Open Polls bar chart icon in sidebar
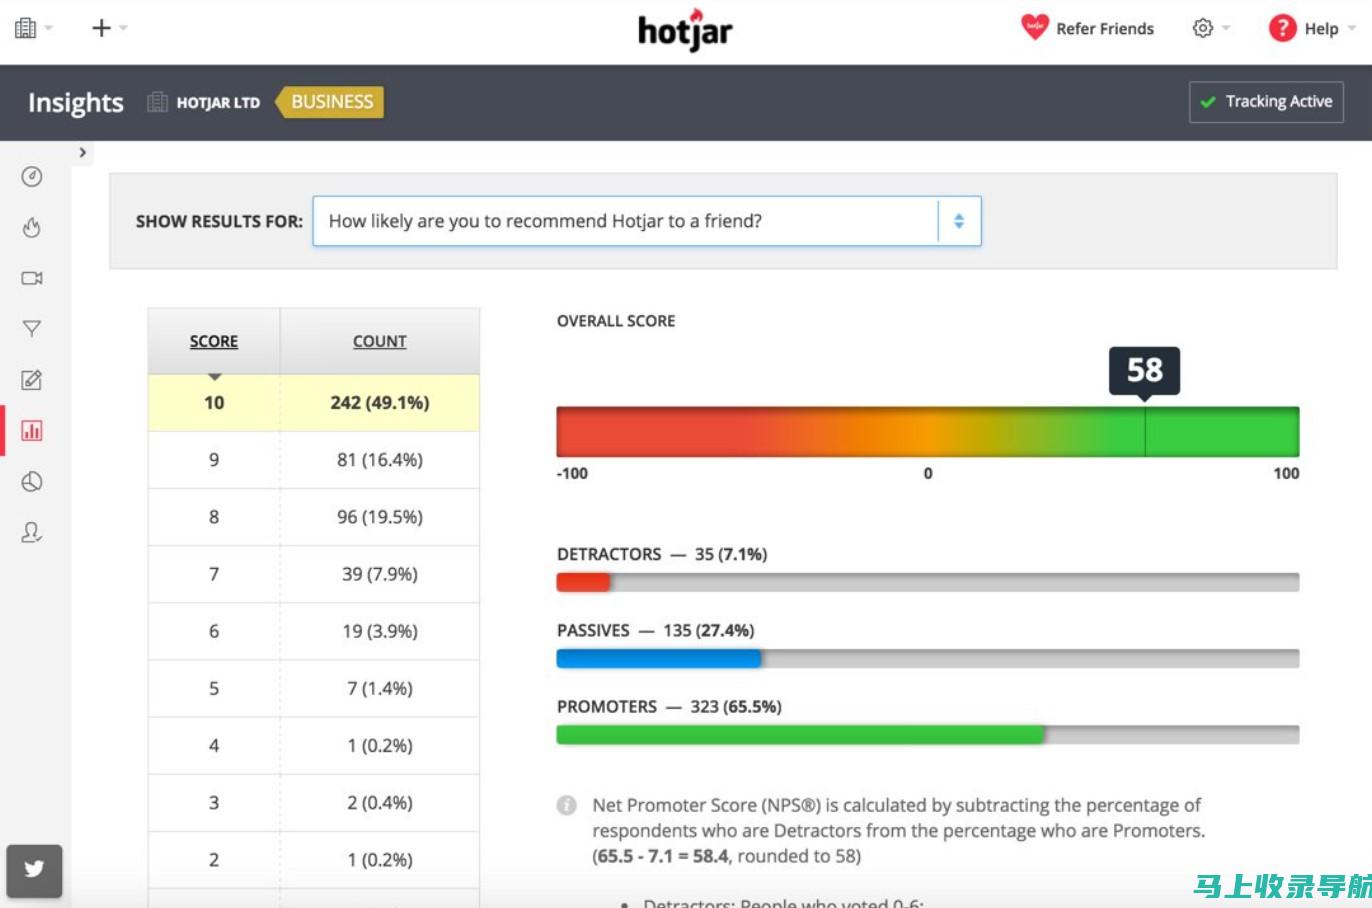1372x908 pixels. (32, 431)
